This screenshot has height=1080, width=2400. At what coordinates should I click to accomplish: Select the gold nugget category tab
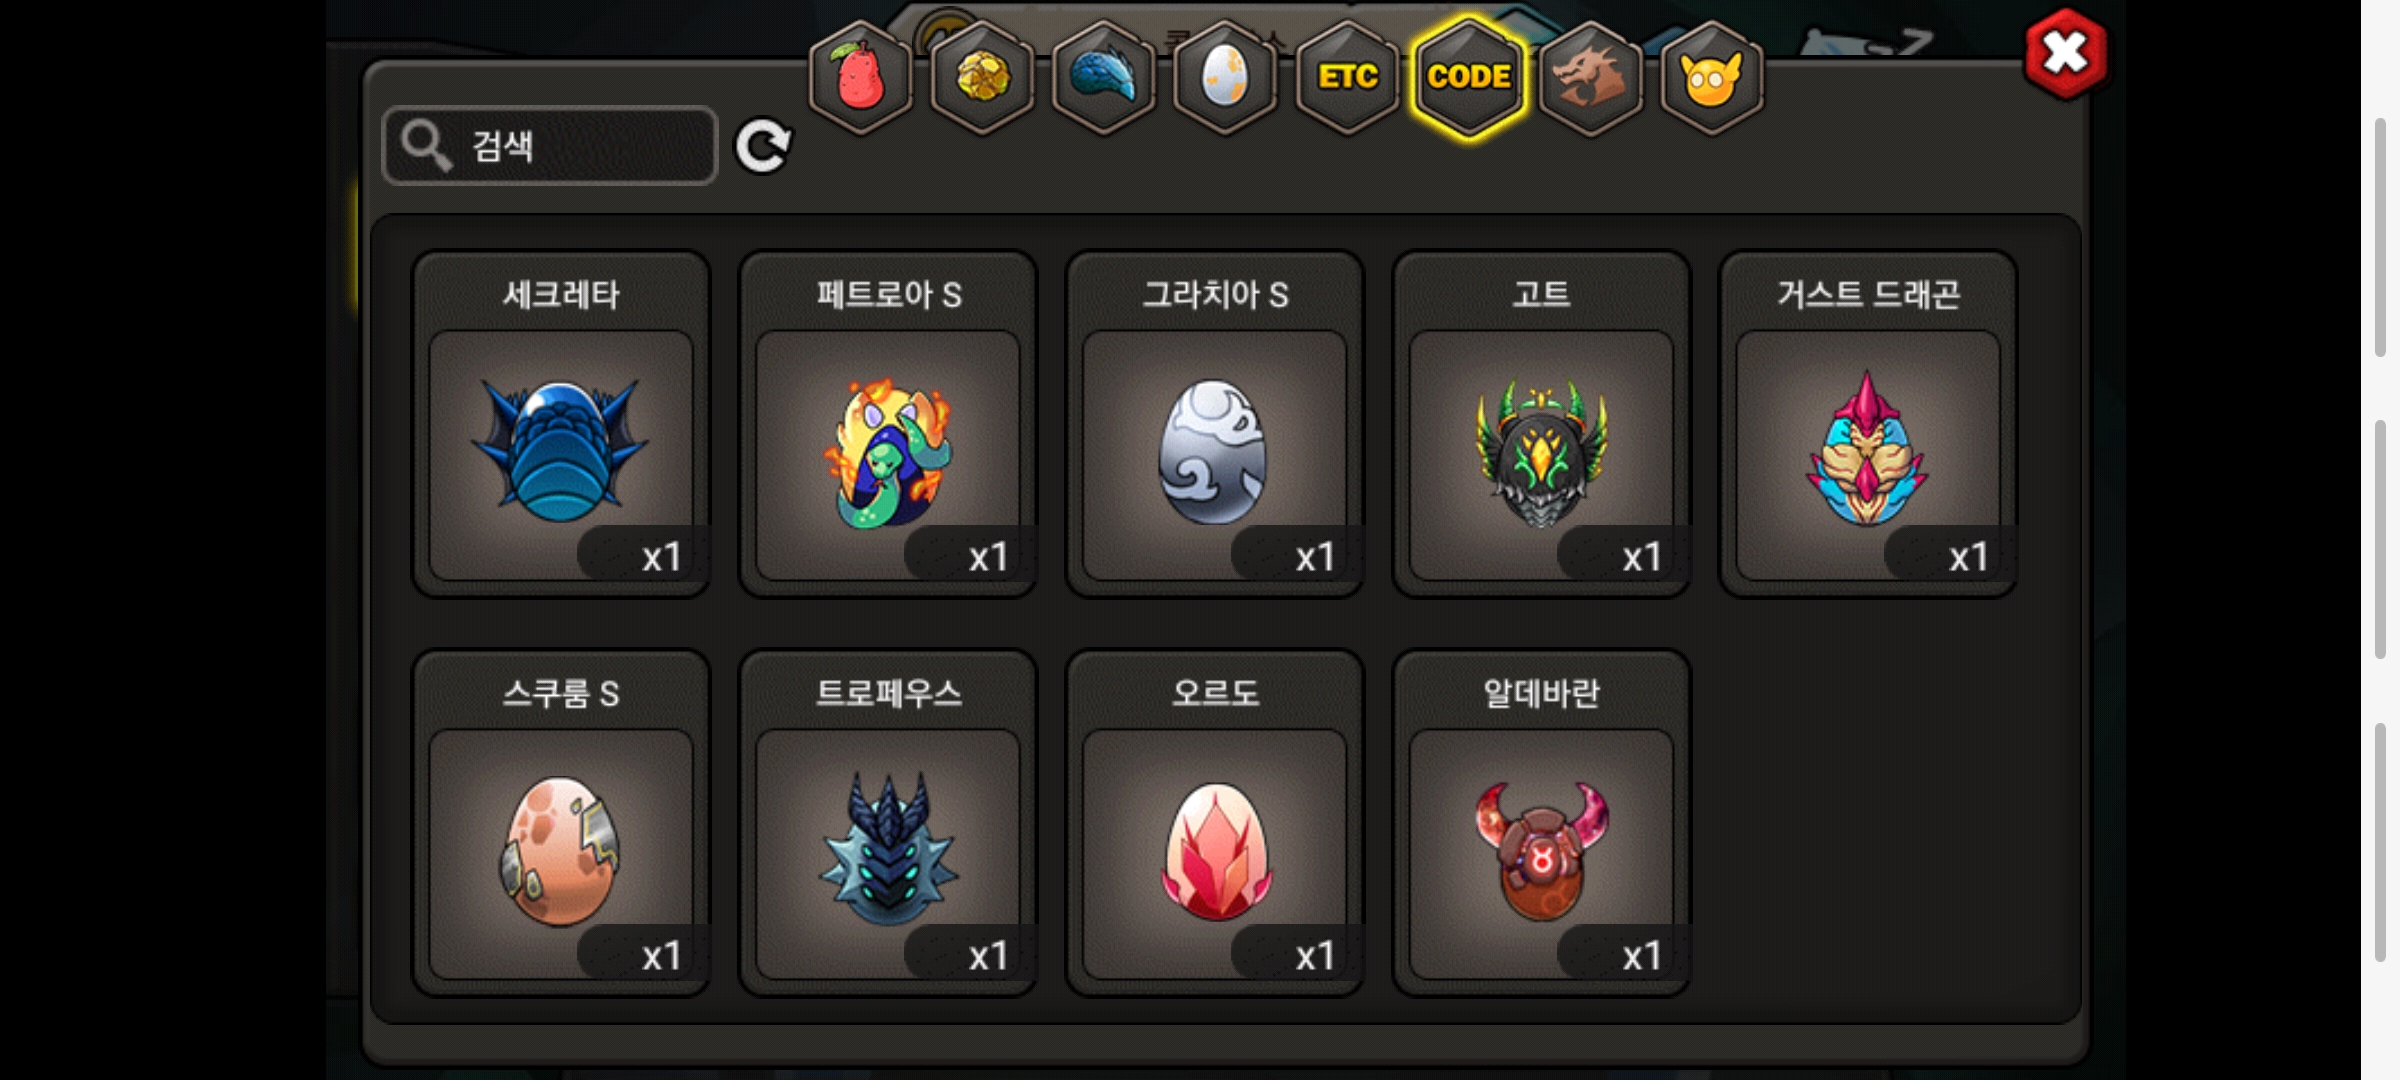tap(982, 78)
